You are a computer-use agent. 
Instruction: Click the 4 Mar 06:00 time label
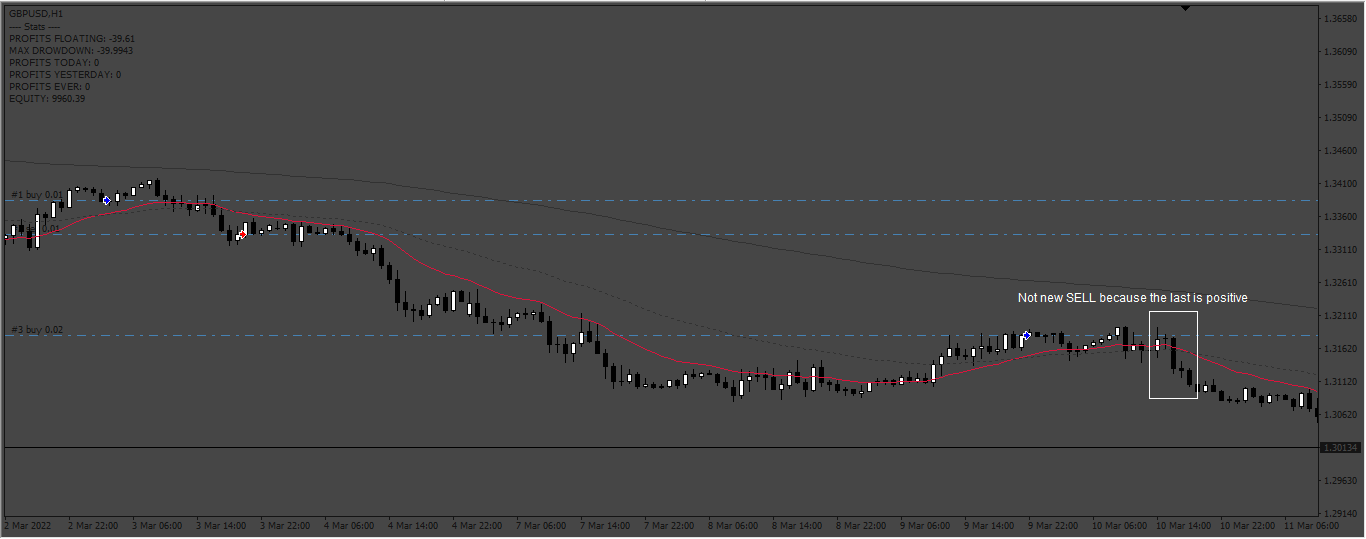[349, 526]
